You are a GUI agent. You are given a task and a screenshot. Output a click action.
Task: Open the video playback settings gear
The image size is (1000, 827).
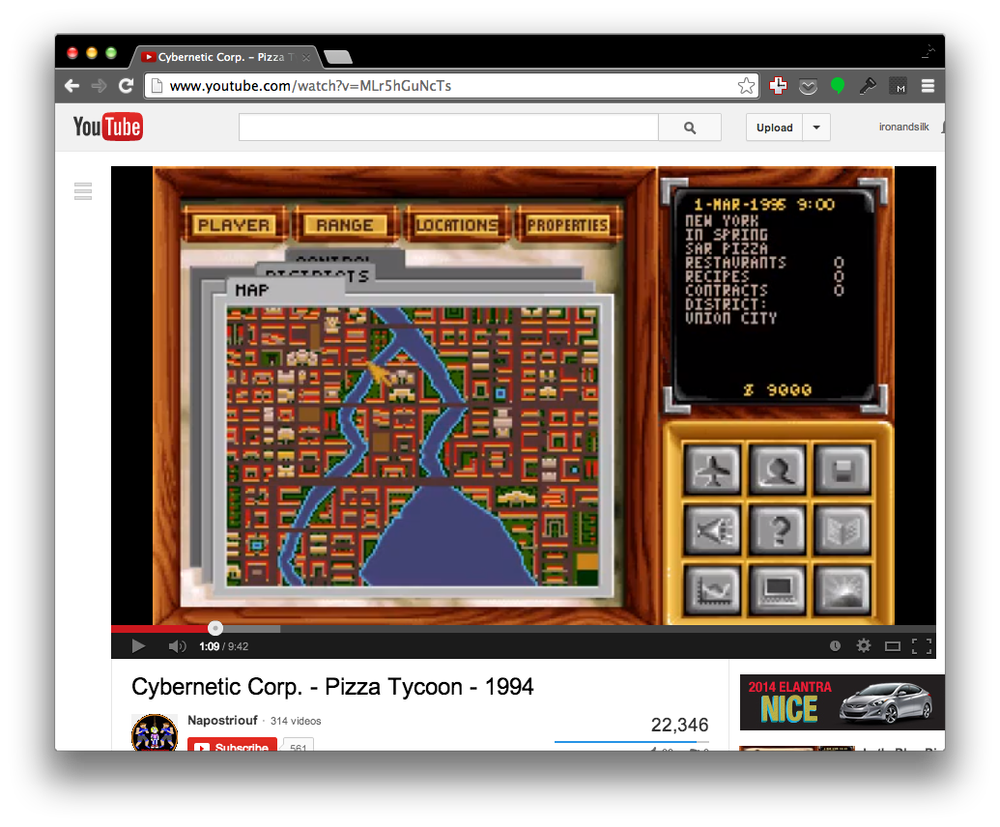(x=863, y=646)
